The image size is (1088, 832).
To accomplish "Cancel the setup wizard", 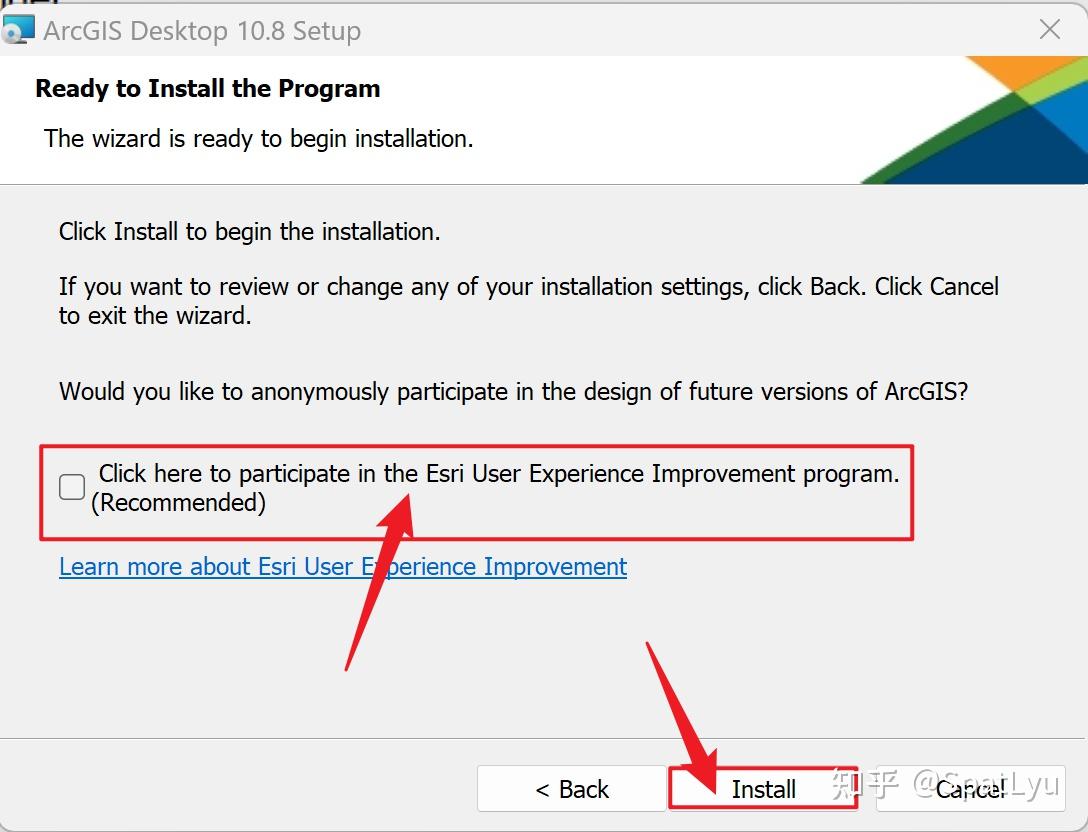I will [970, 789].
